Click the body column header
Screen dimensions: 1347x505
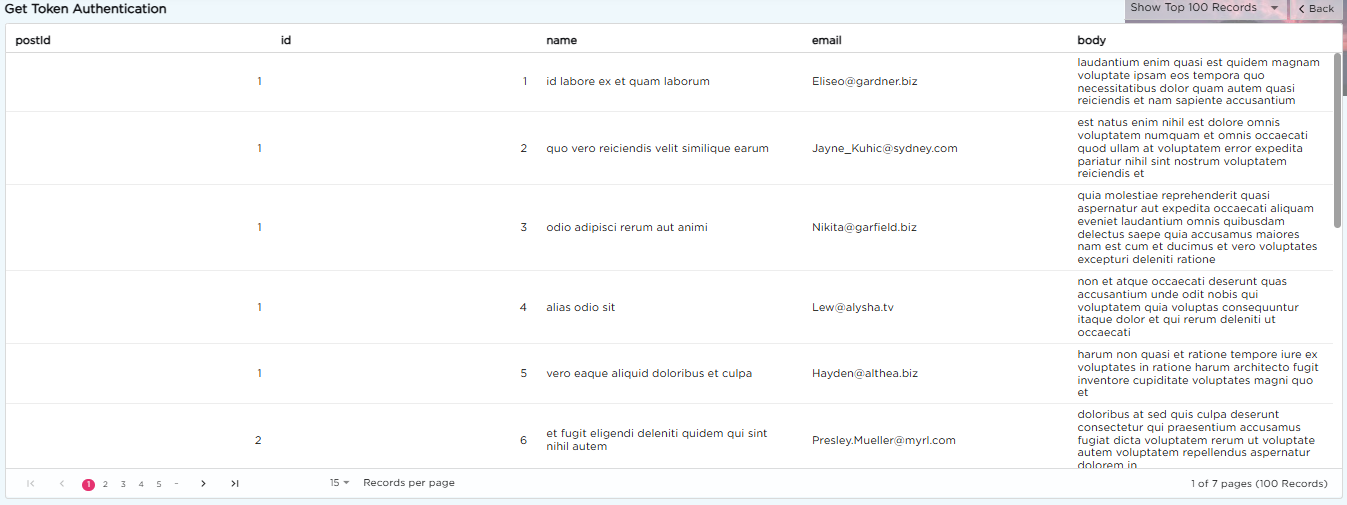click(x=1091, y=40)
